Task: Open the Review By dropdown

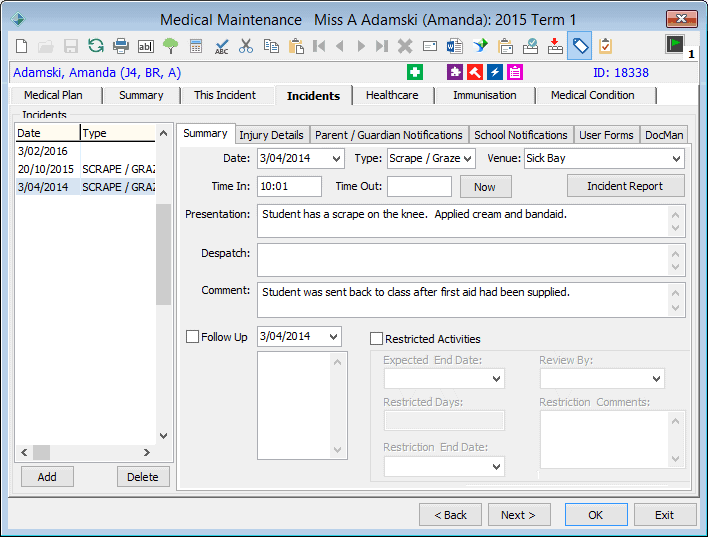Action: 656,378
